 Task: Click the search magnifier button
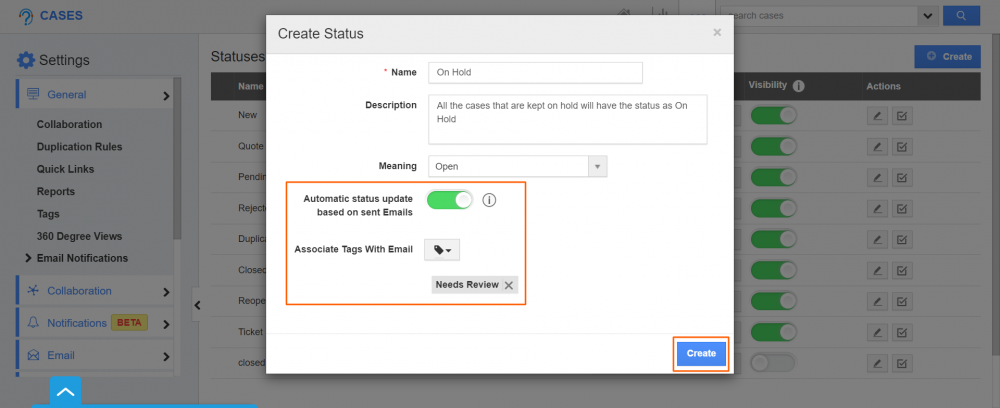pyautogui.click(x=961, y=15)
